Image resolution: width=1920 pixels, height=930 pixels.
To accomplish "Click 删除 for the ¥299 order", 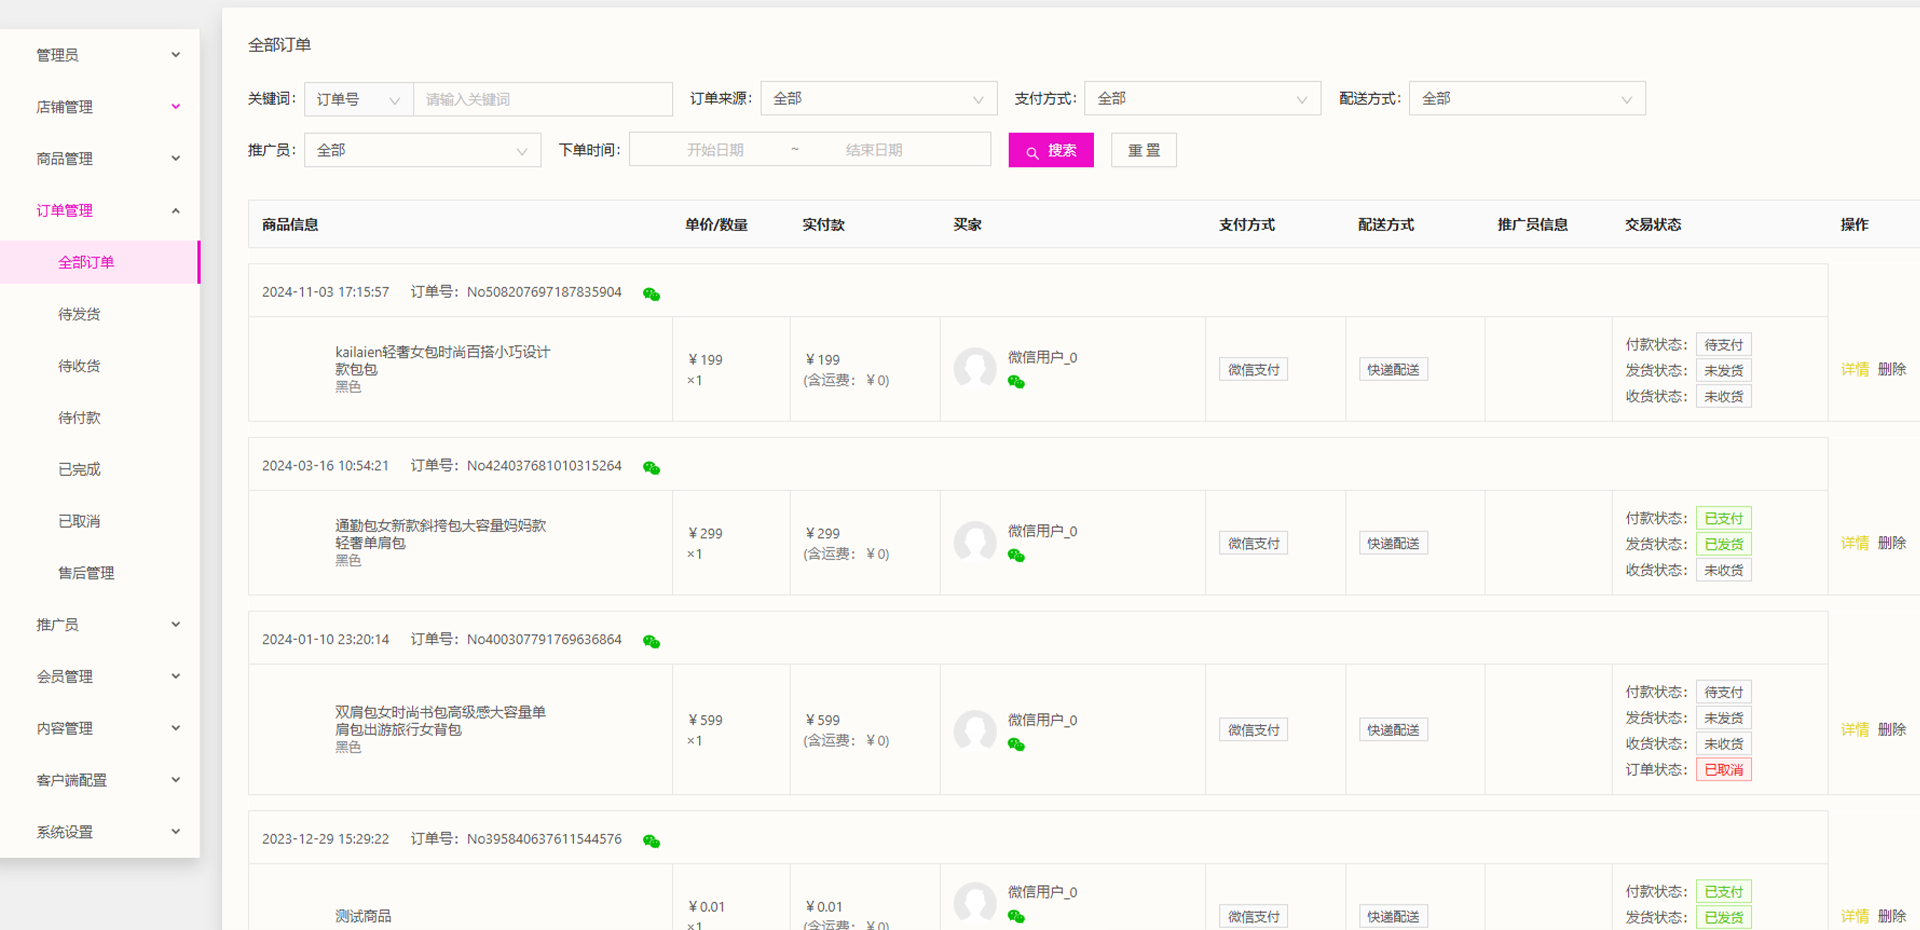I will tap(1892, 543).
